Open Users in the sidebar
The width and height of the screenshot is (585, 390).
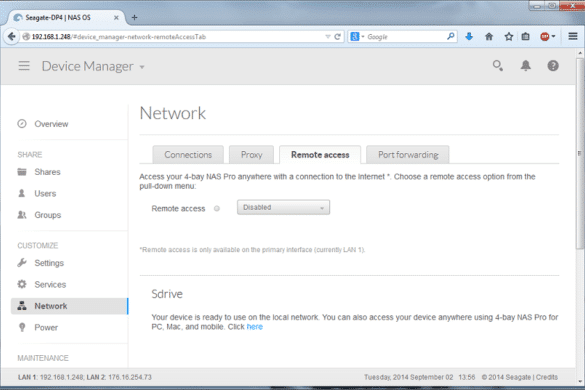point(45,193)
